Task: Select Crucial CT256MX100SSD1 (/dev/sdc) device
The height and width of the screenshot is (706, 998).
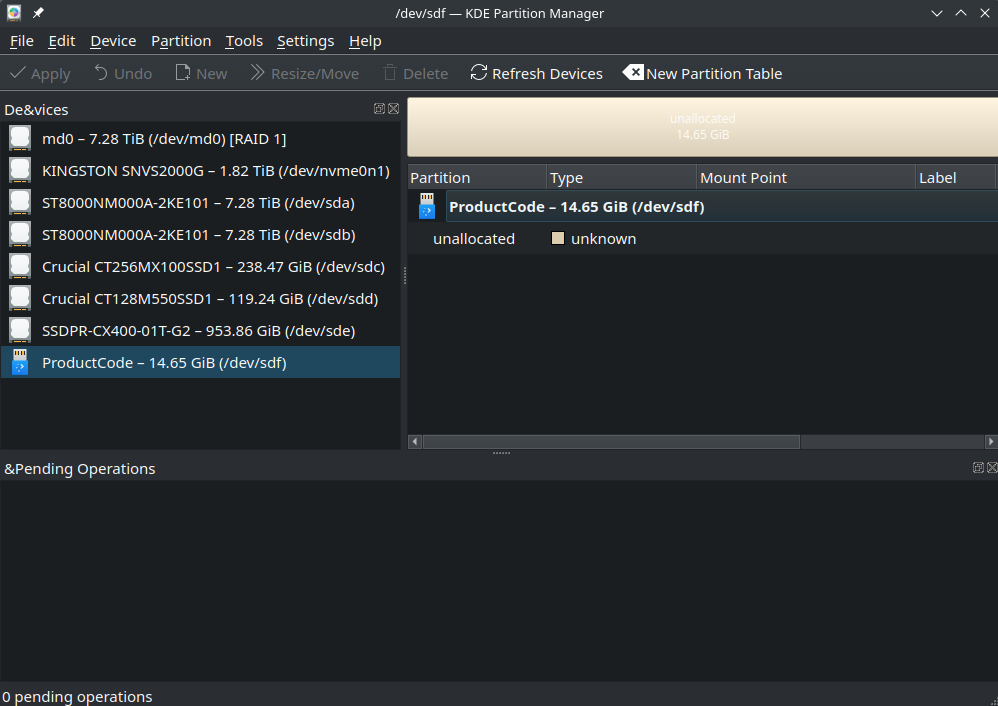Action: click(x=200, y=266)
